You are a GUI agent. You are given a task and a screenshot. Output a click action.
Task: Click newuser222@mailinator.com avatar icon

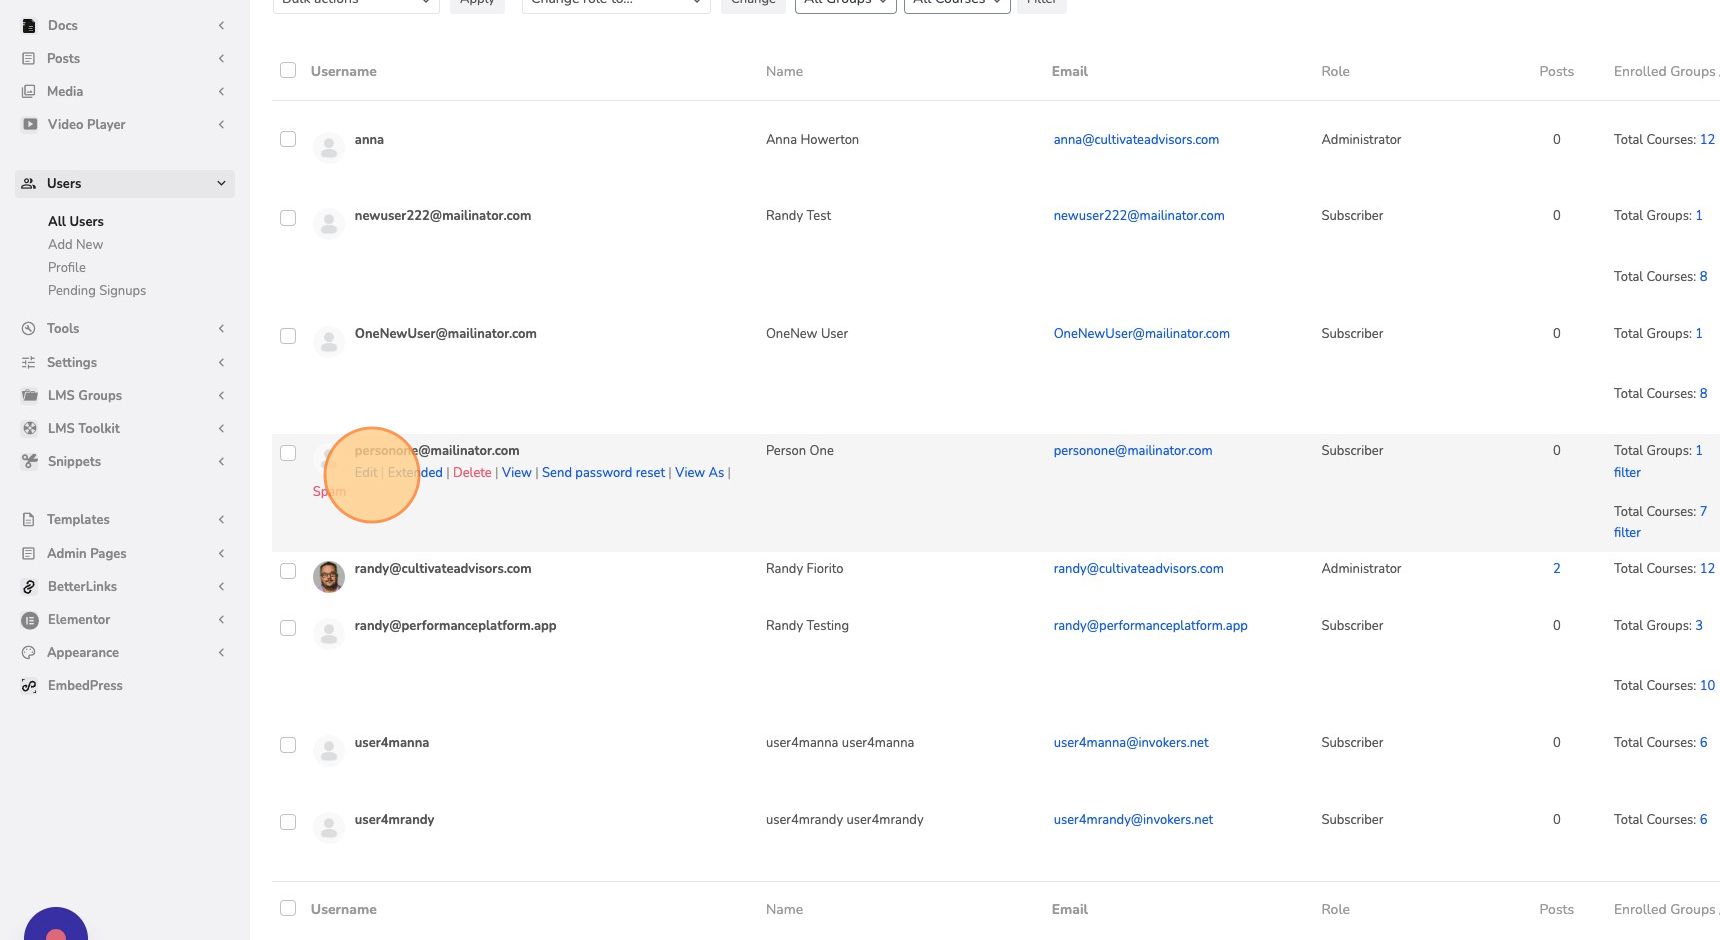tap(329, 224)
